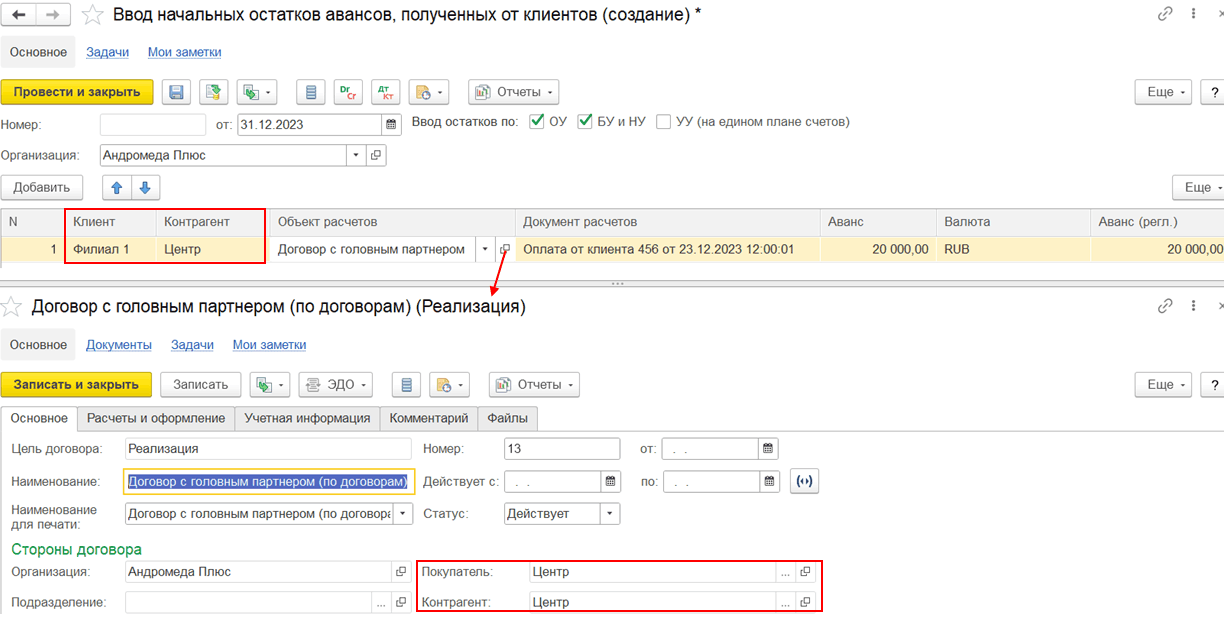The width and height of the screenshot is (1224, 618).
Task: Click the post document icon
Action: click(x=213, y=92)
